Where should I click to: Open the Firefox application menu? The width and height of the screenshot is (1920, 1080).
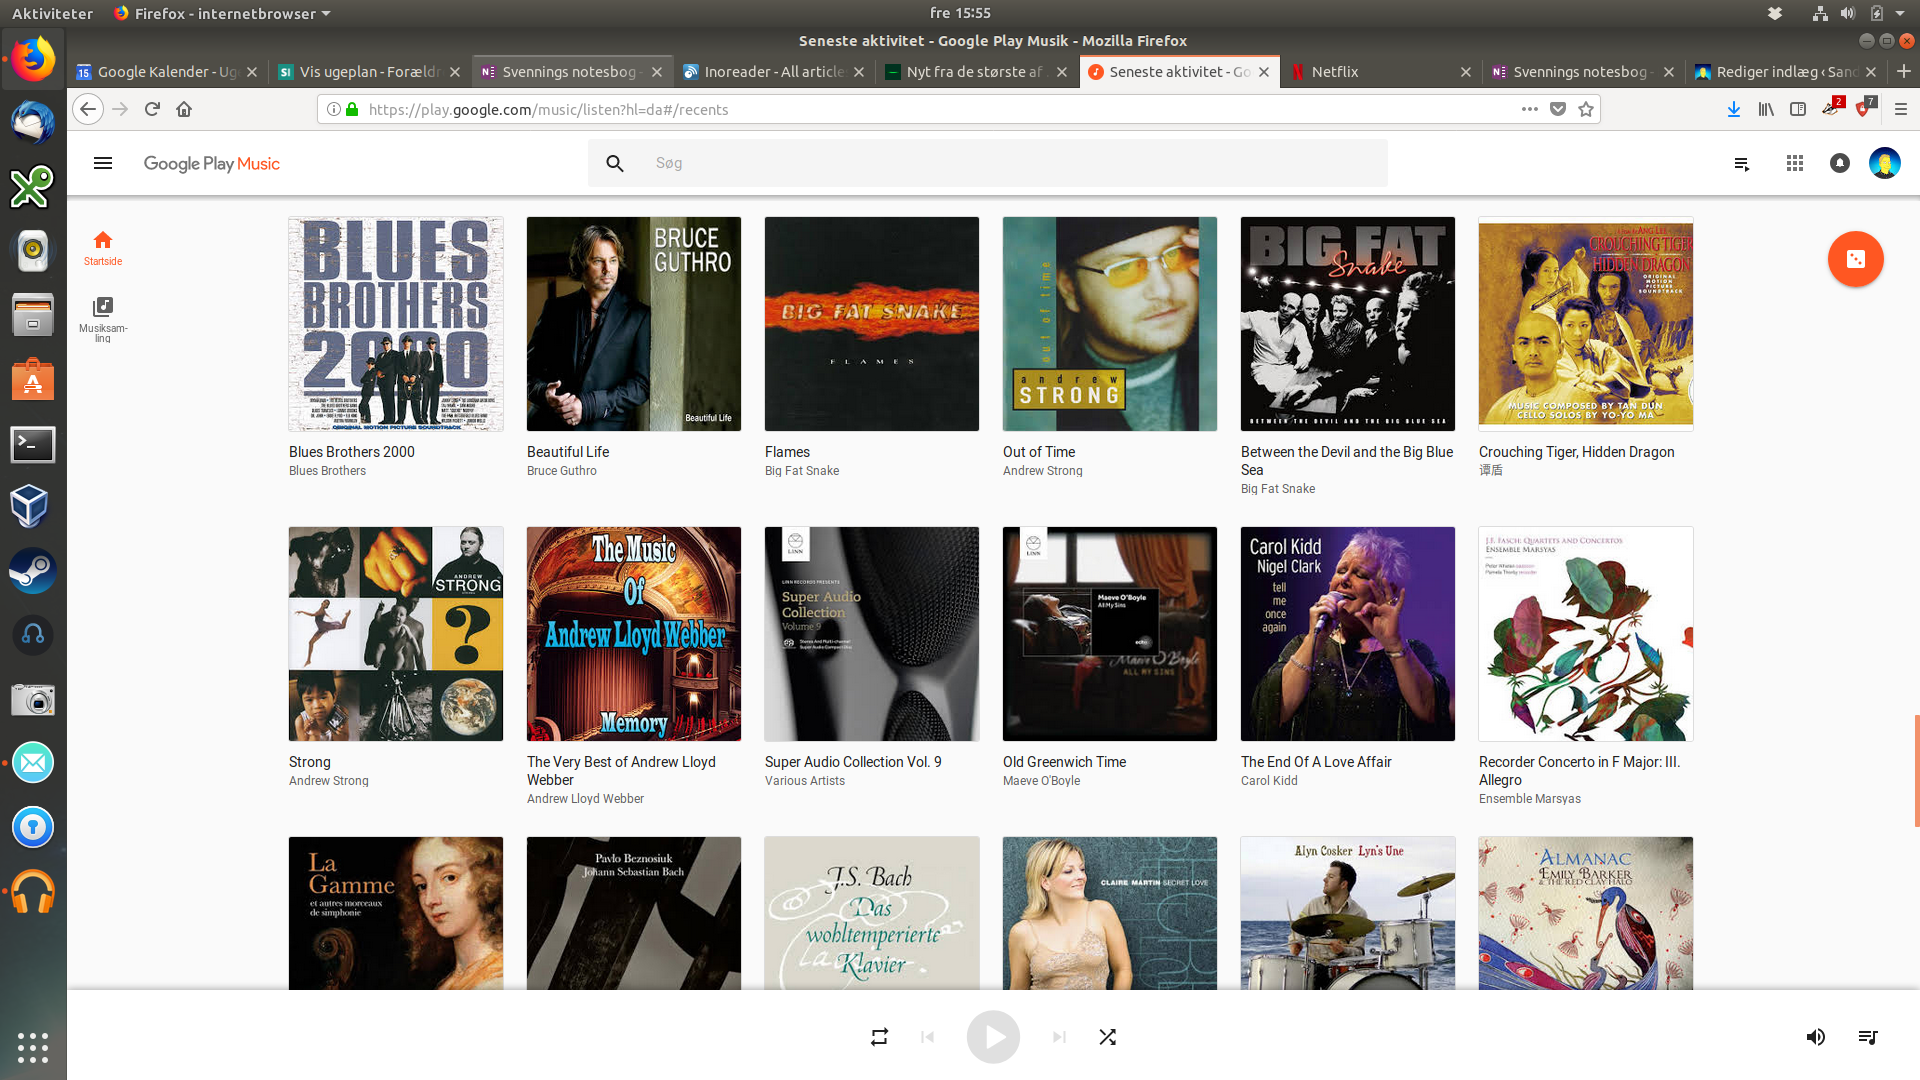click(x=1901, y=109)
